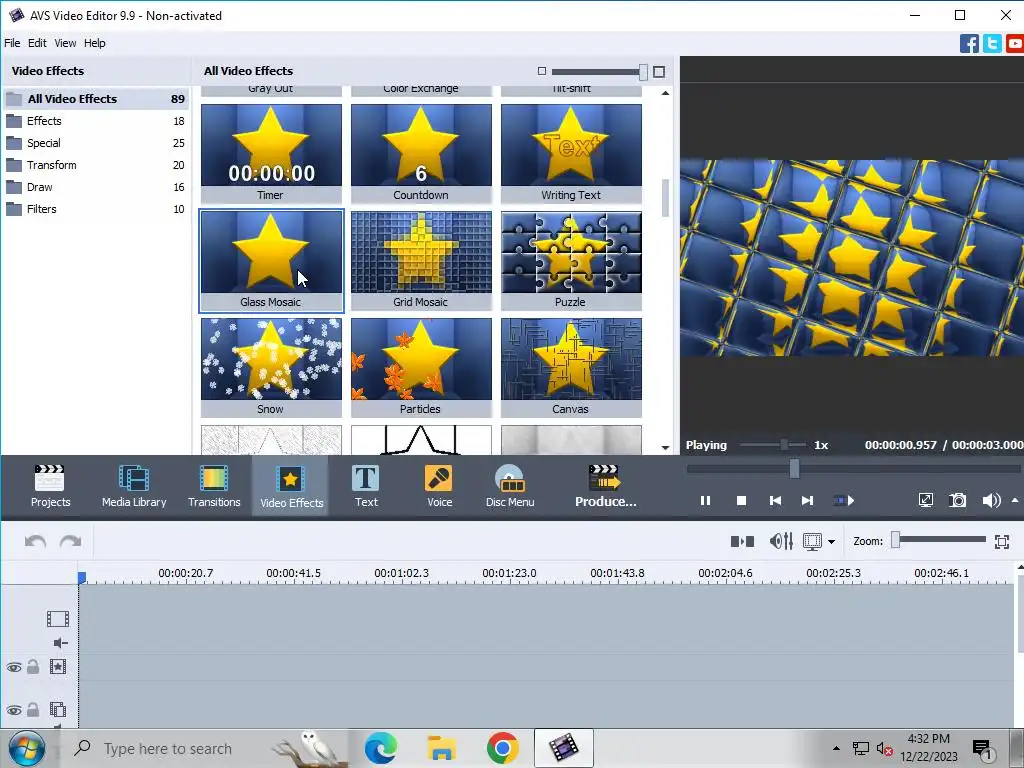This screenshot has width=1024, height=768.
Task: Mute the preview volume speaker
Action: (991, 501)
